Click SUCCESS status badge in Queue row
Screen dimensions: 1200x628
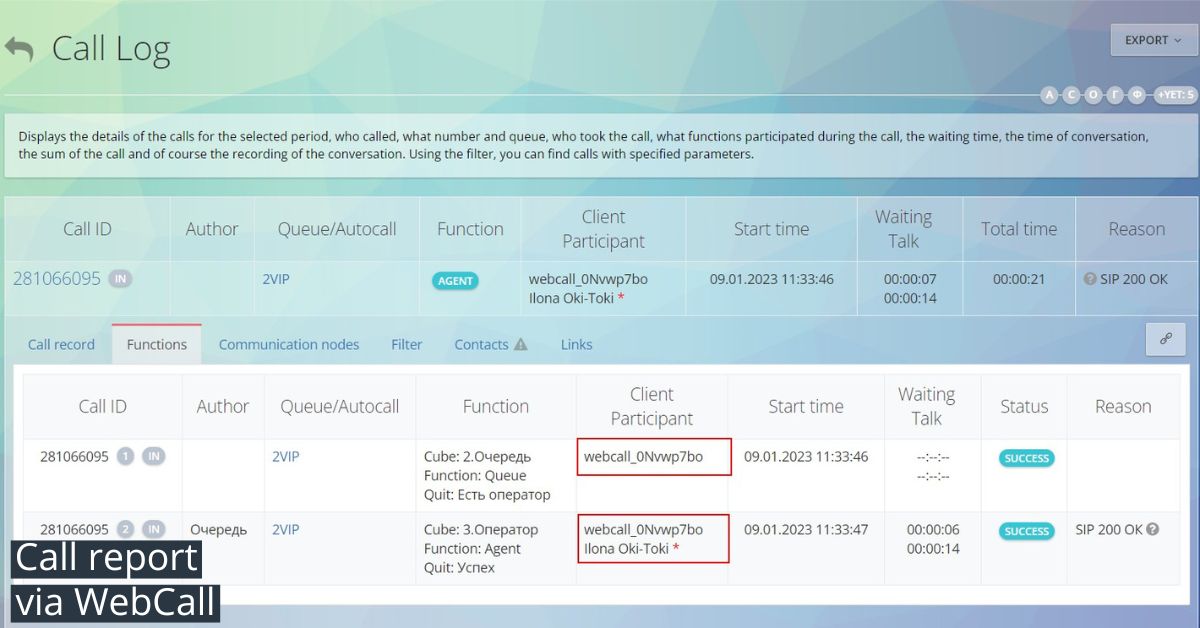[x=1026, y=458]
